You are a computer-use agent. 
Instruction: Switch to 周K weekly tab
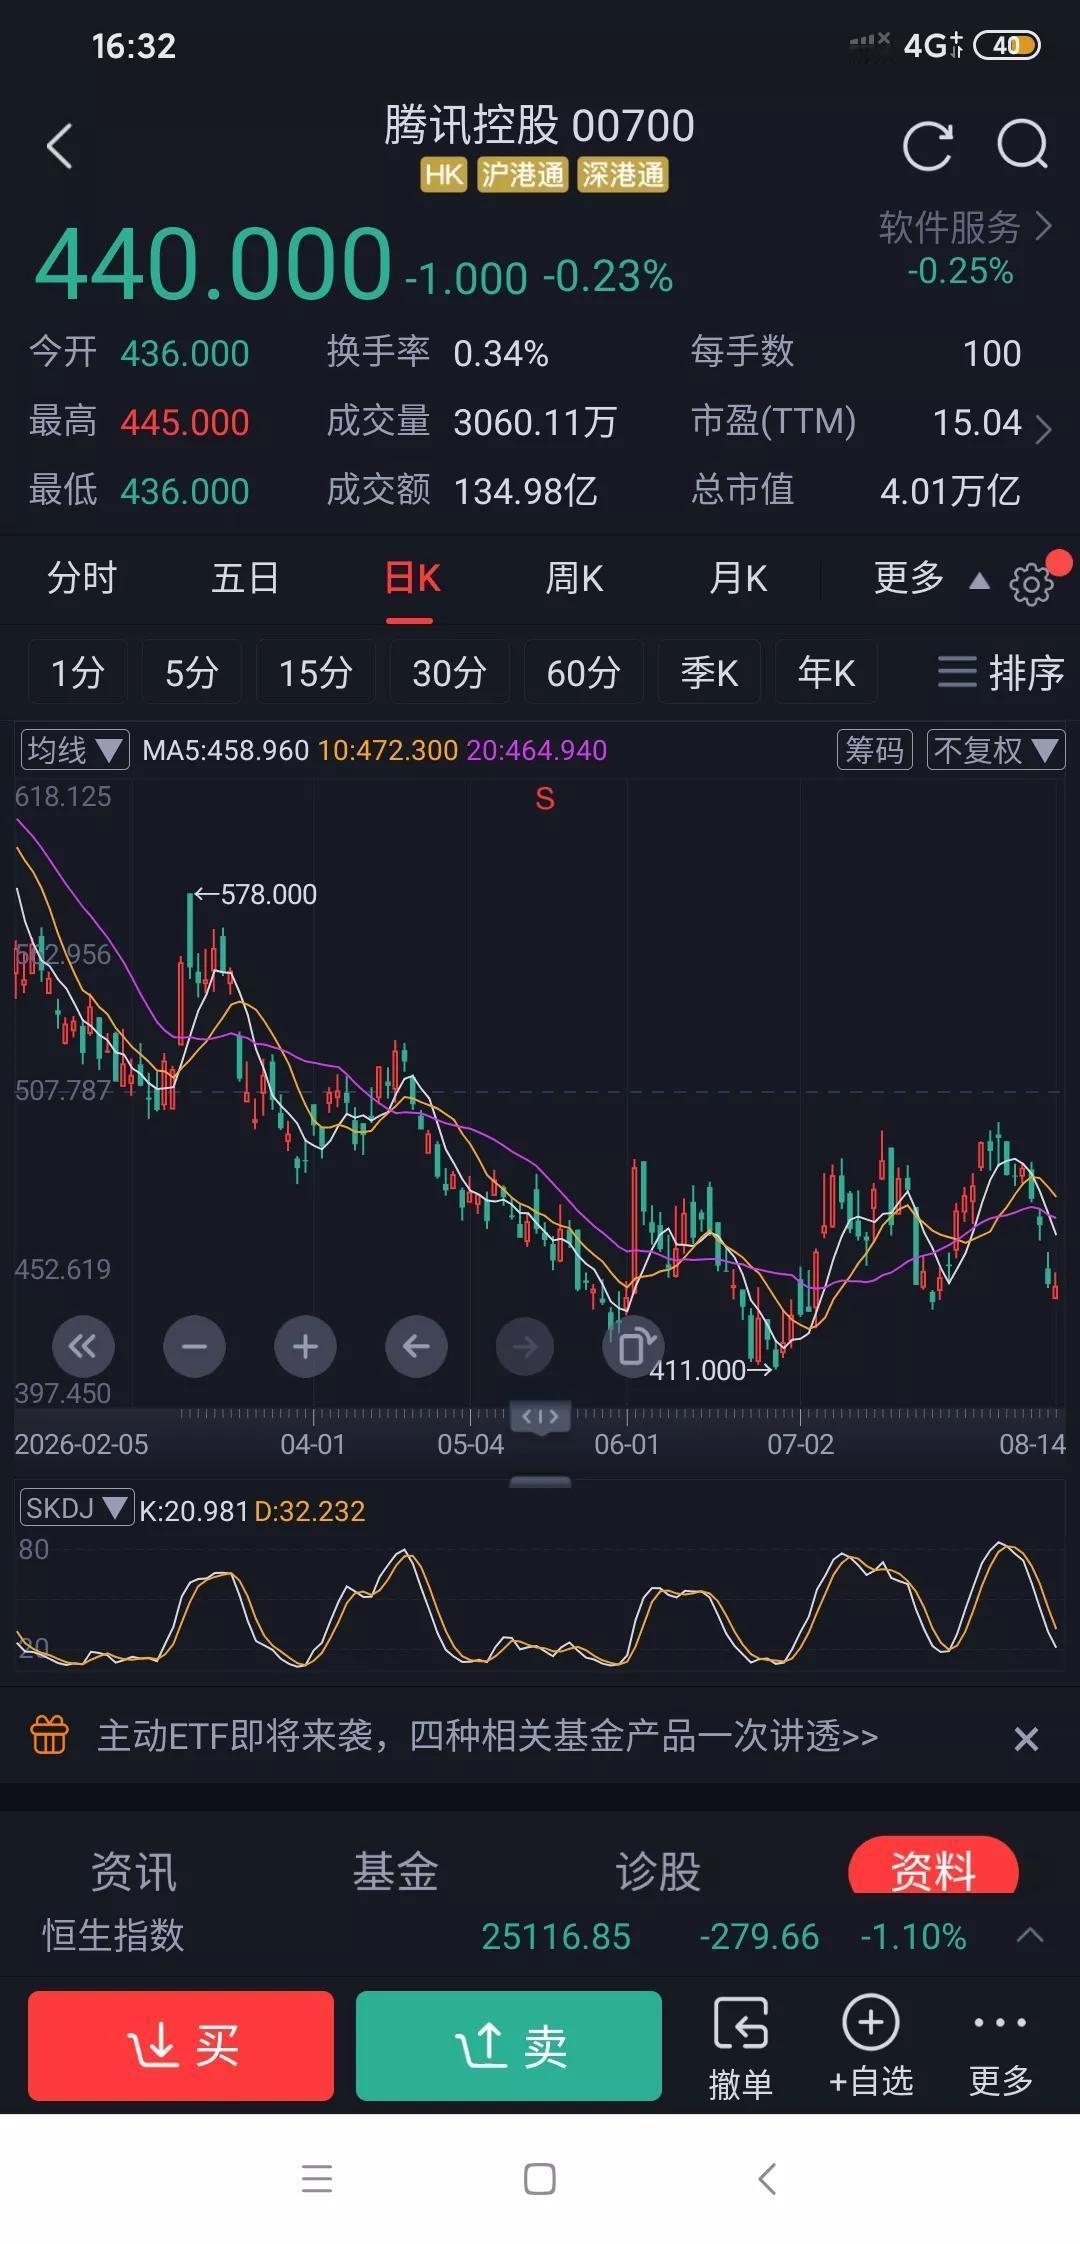(x=574, y=578)
